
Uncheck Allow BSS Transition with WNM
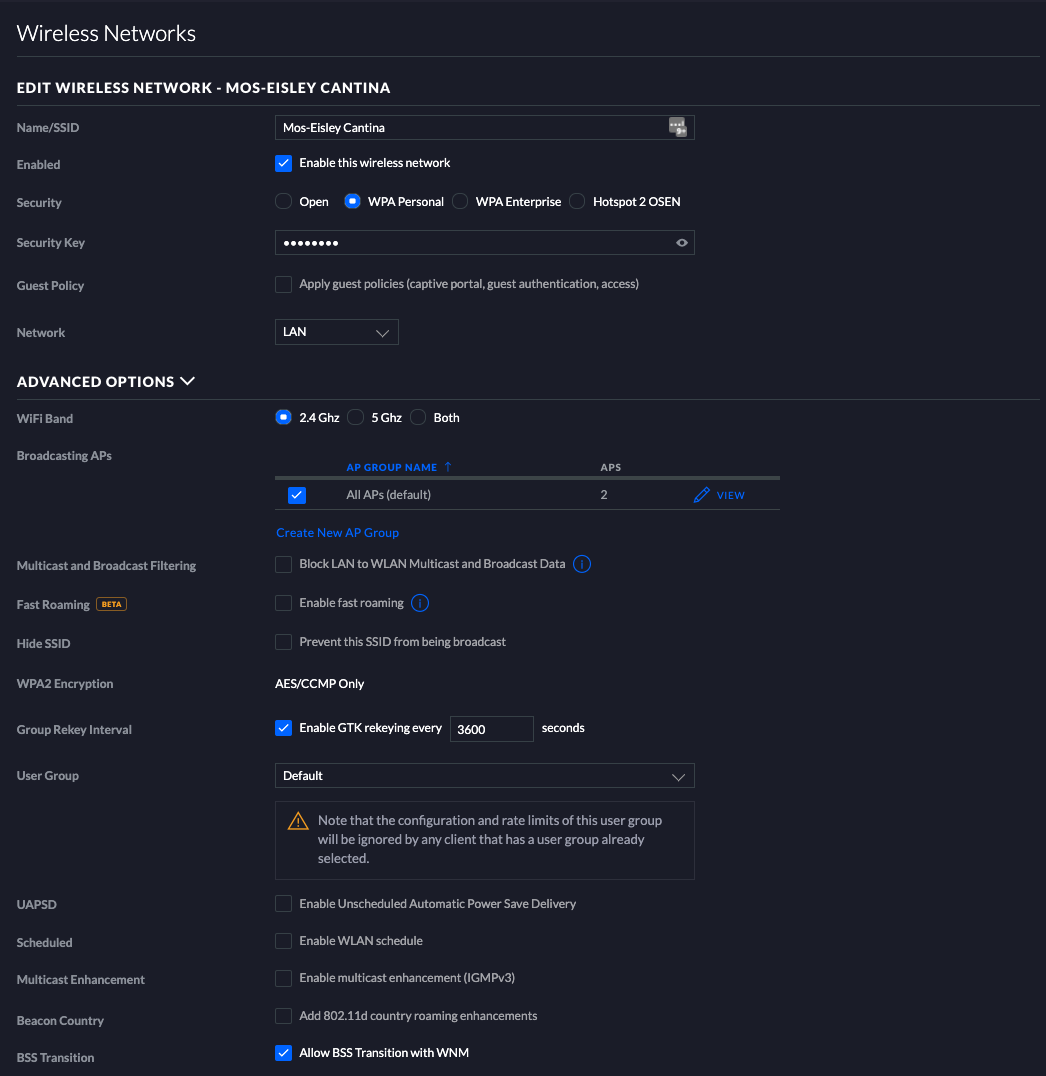(284, 1053)
